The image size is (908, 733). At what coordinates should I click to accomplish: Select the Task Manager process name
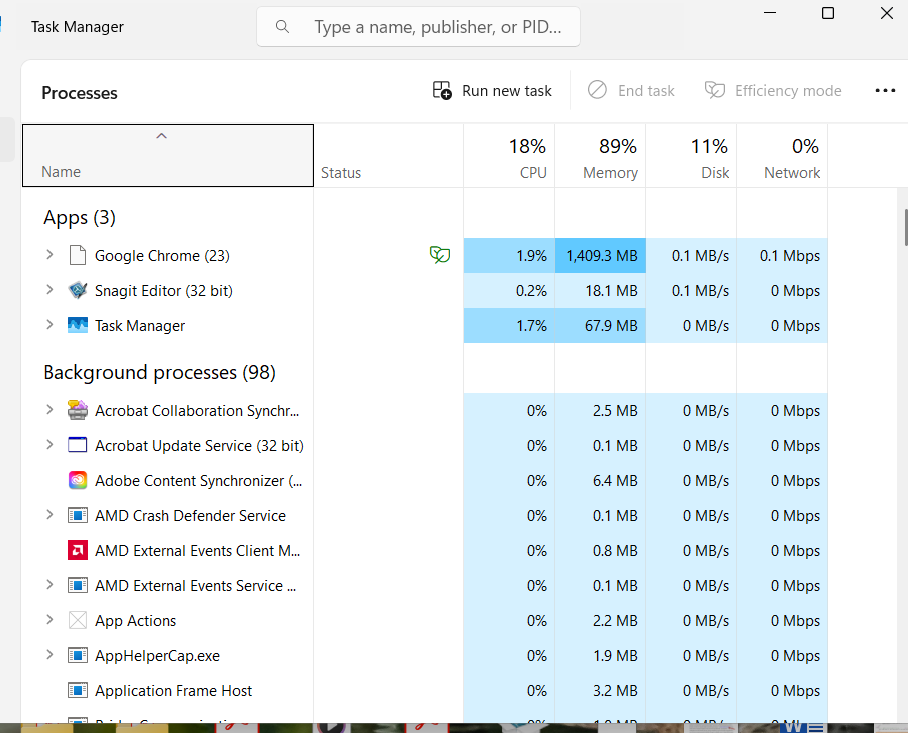pos(140,325)
